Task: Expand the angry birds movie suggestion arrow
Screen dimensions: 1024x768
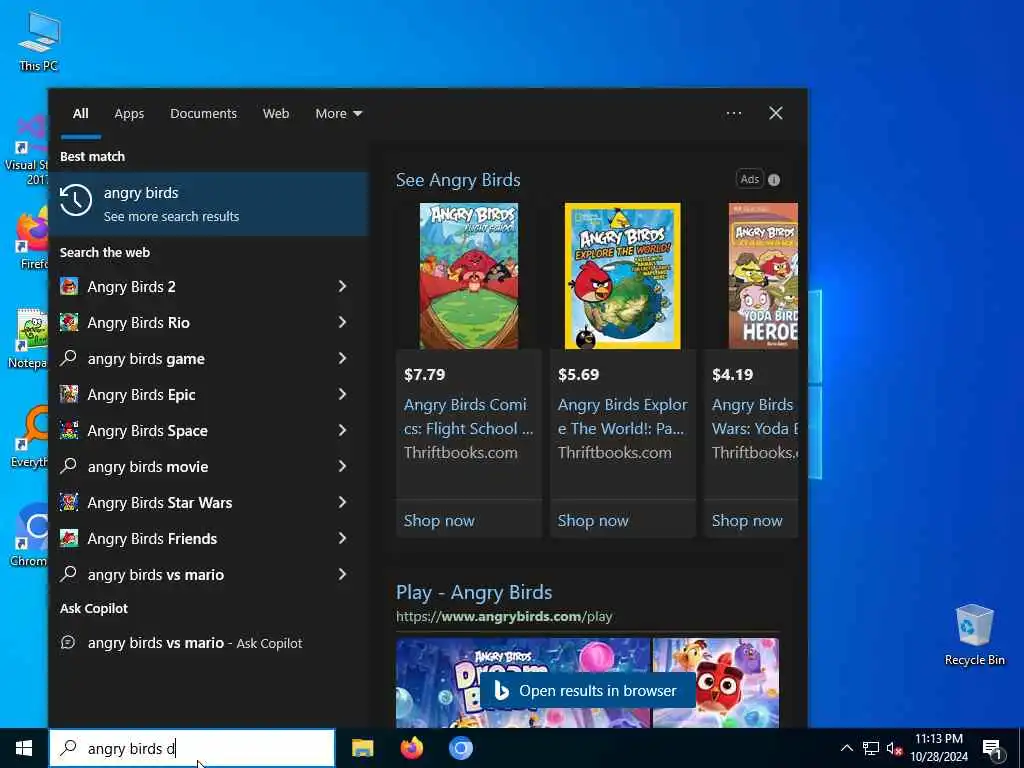Action: tap(342, 466)
